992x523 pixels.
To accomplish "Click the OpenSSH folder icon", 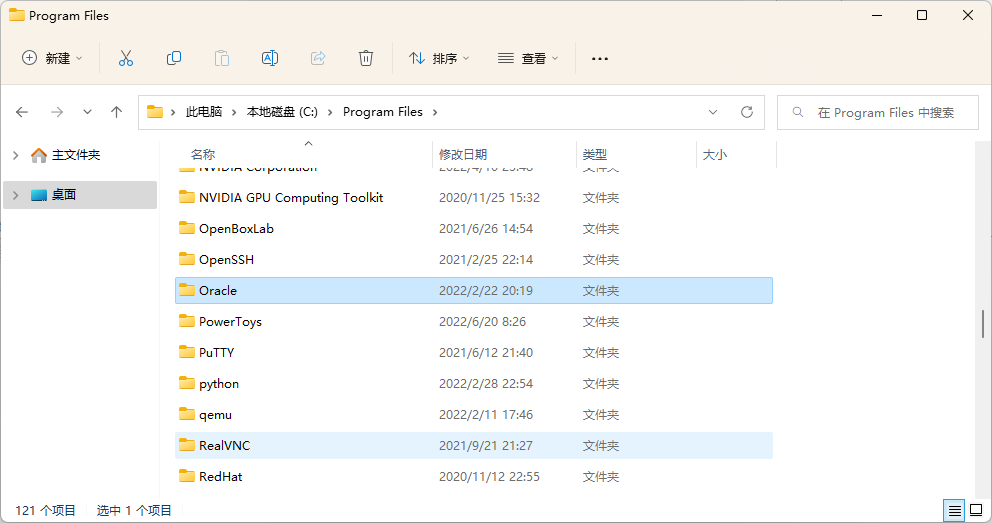I will point(187,259).
